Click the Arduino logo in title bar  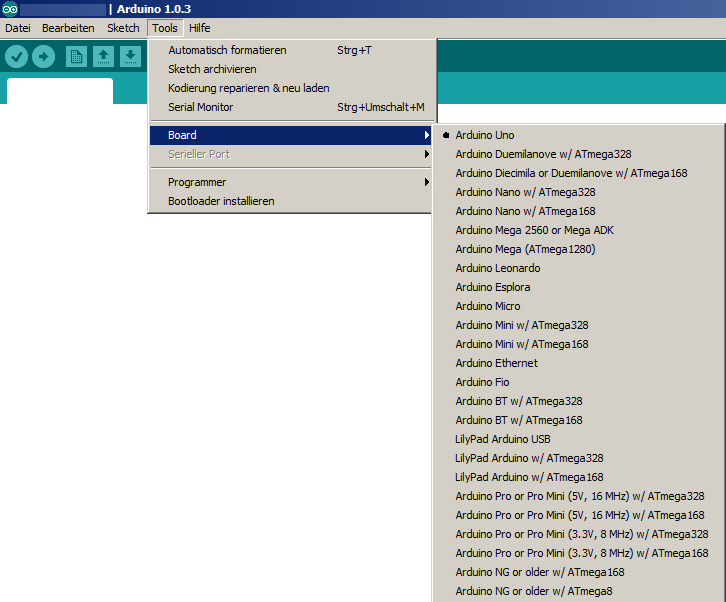(10, 9)
